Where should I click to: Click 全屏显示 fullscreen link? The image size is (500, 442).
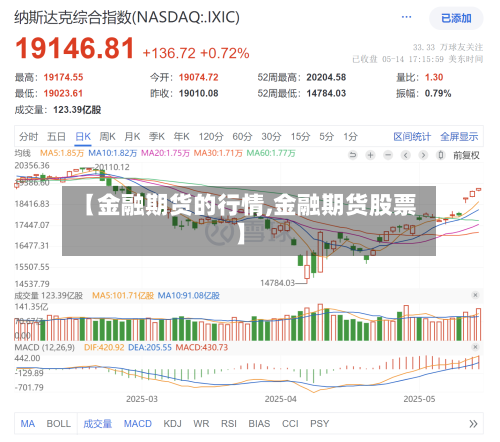tap(459, 136)
